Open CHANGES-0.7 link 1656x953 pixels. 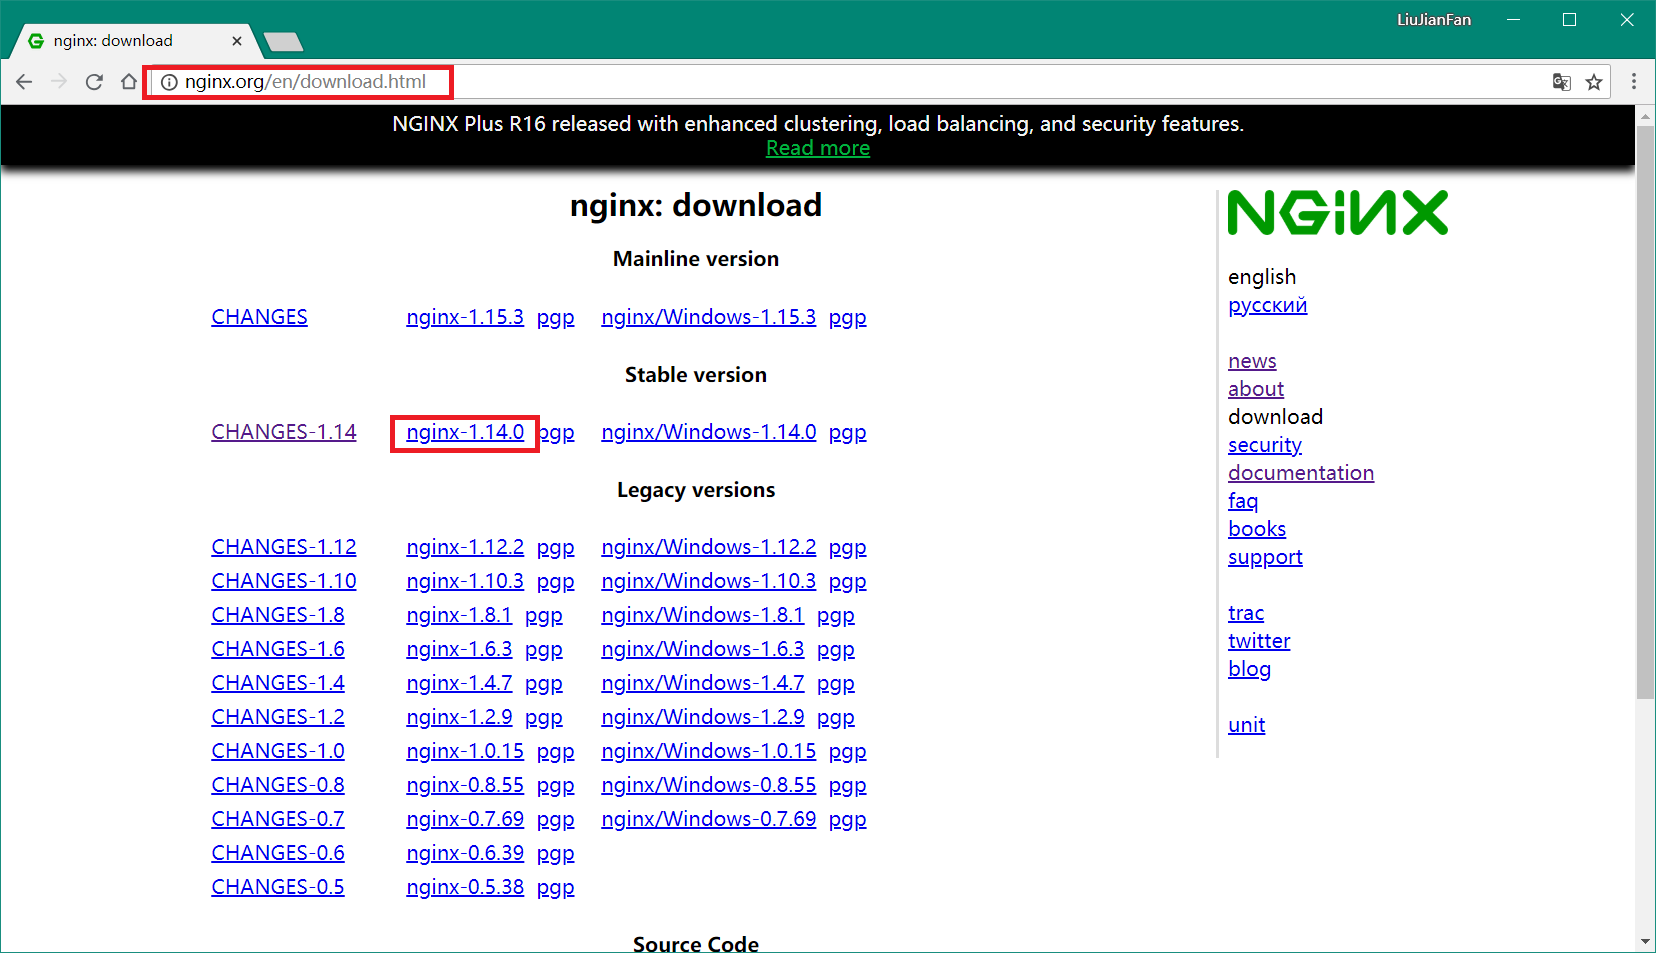click(x=278, y=819)
